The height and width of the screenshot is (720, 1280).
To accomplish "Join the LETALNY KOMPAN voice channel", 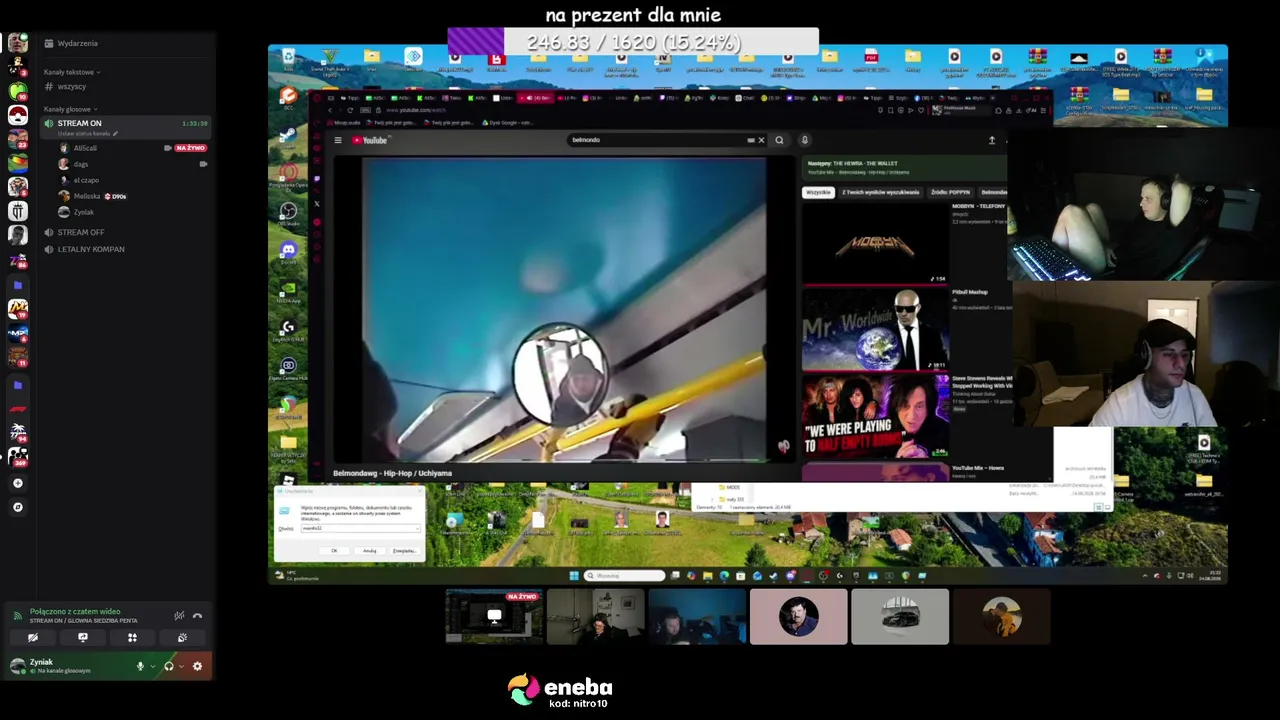I will [90, 249].
